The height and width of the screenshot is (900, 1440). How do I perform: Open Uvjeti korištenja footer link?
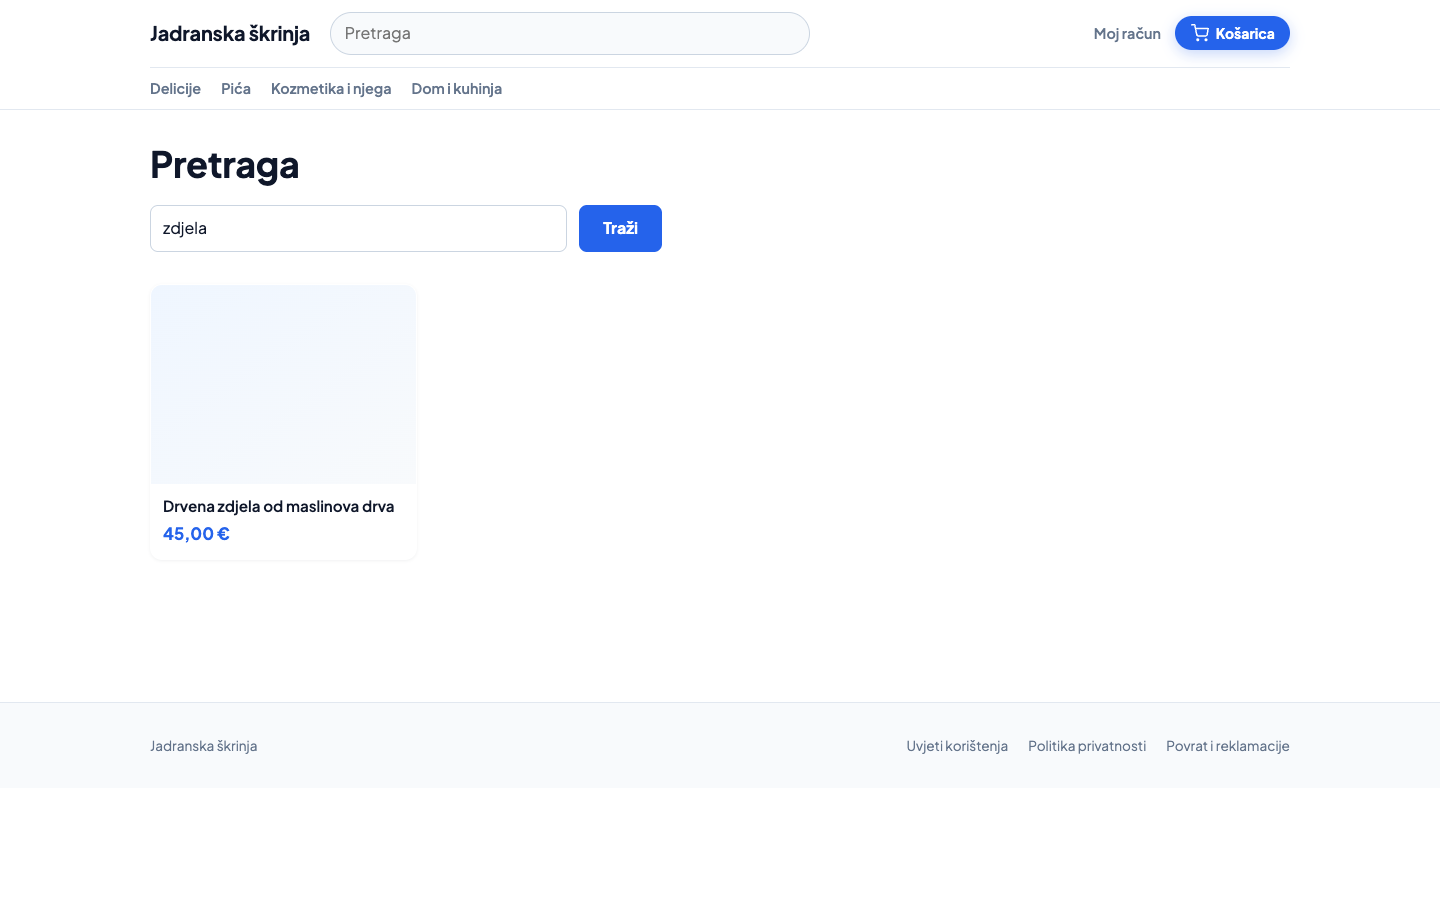click(x=957, y=745)
